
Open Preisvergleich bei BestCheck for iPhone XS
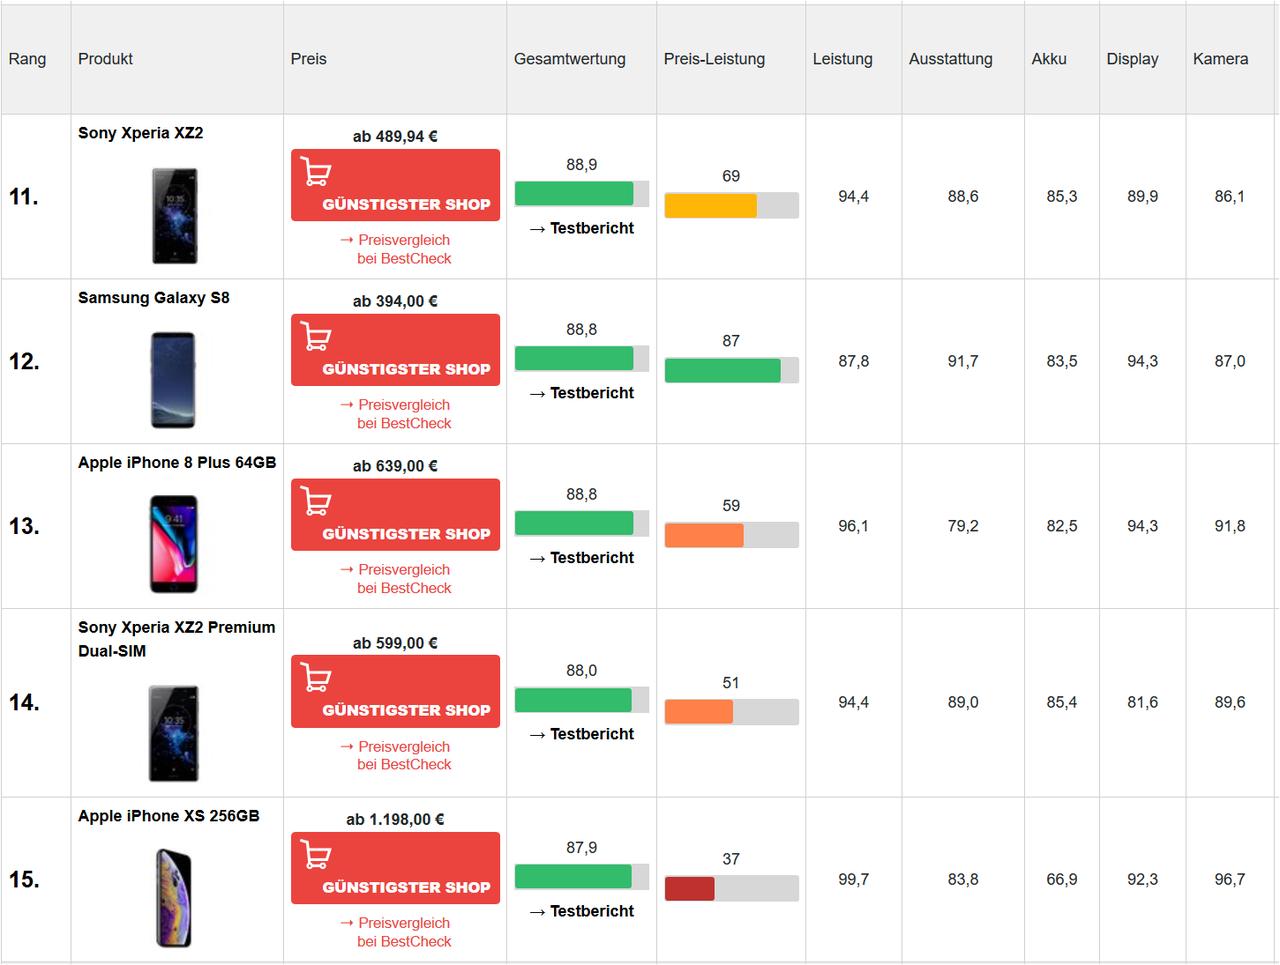click(x=396, y=932)
